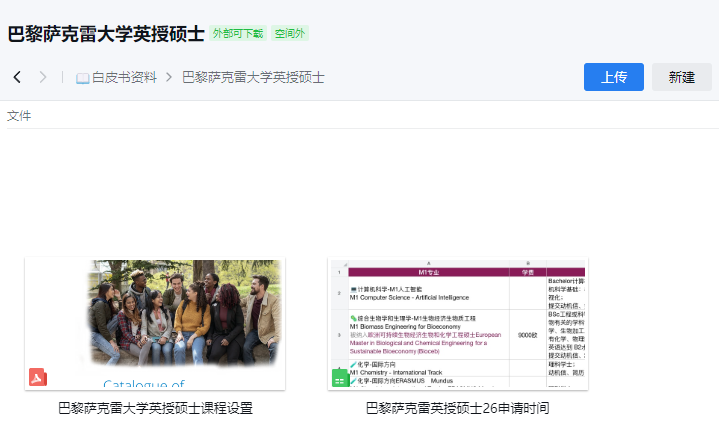Click the book icon before 白皮书资料
Image resolution: width=719 pixels, height=447 pixels.
(x=83, y=78)
